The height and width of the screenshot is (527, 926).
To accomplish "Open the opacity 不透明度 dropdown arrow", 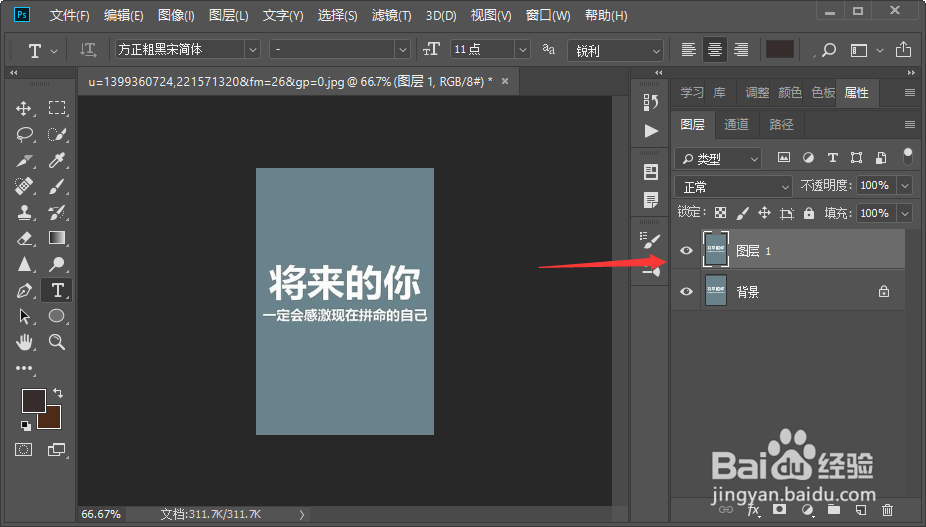I will [x=905, y=186].
